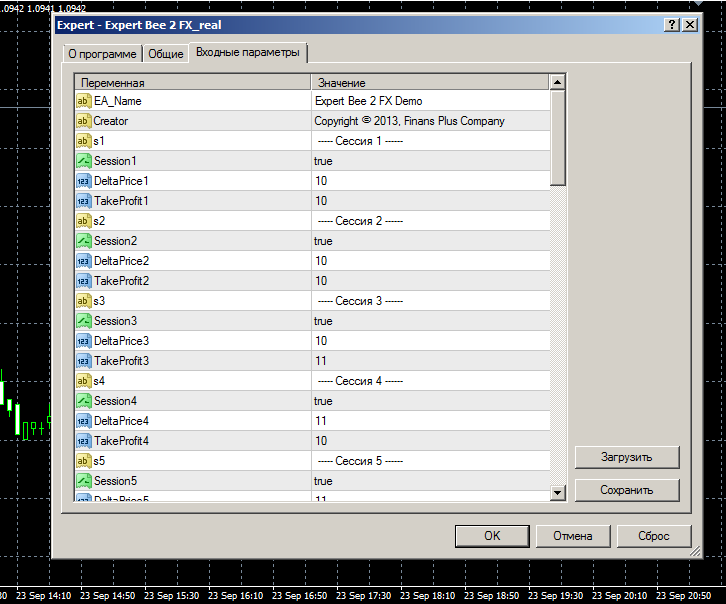Click the string icon beside EA_Name
The height and width of the screenshot is (604, 726).
coord(83,101)
